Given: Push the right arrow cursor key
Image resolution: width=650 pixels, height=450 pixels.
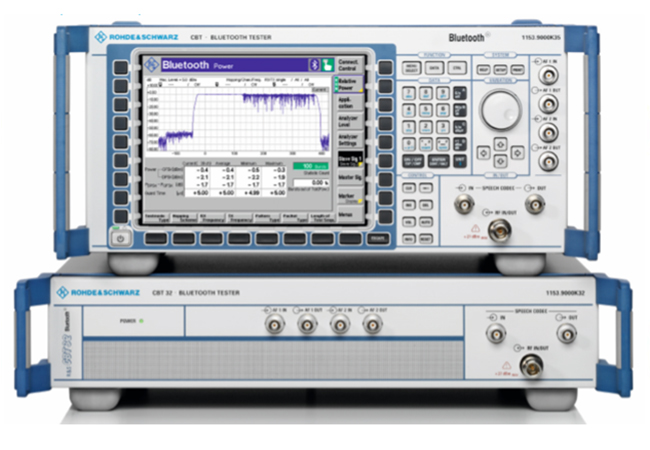Looking at the screenshot, I should tap(517, 153).
